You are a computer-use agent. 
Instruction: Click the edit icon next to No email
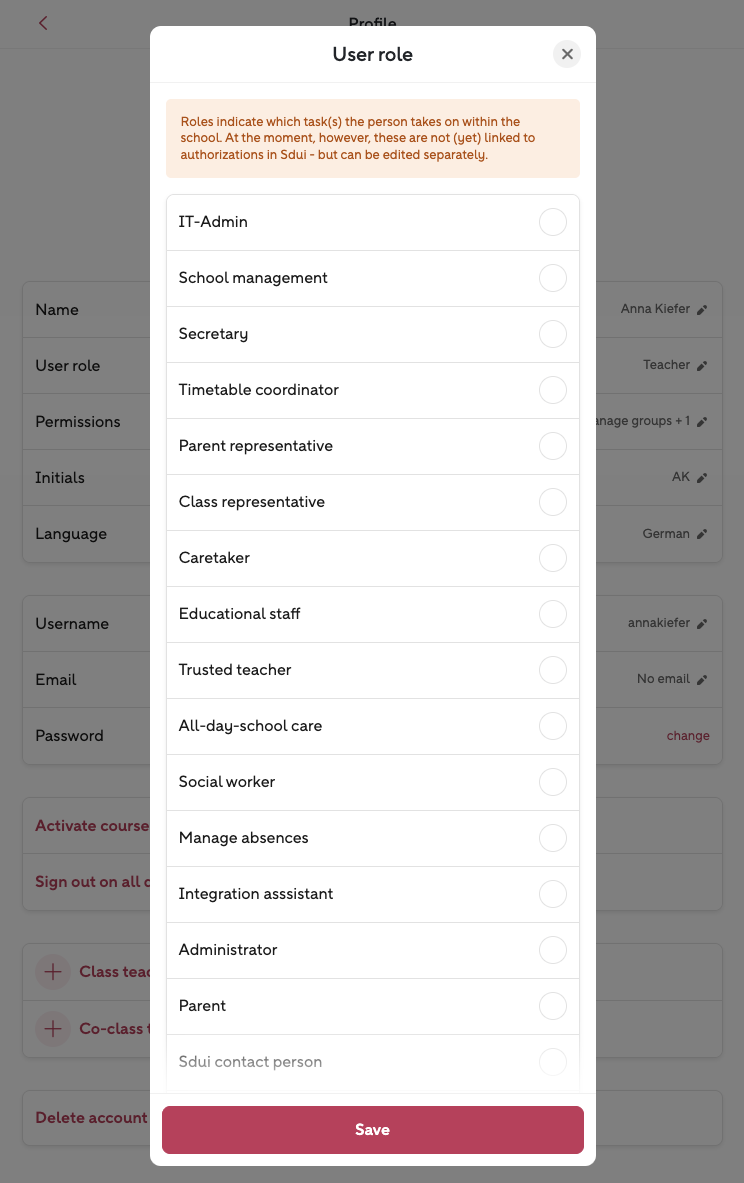(702, 680)
